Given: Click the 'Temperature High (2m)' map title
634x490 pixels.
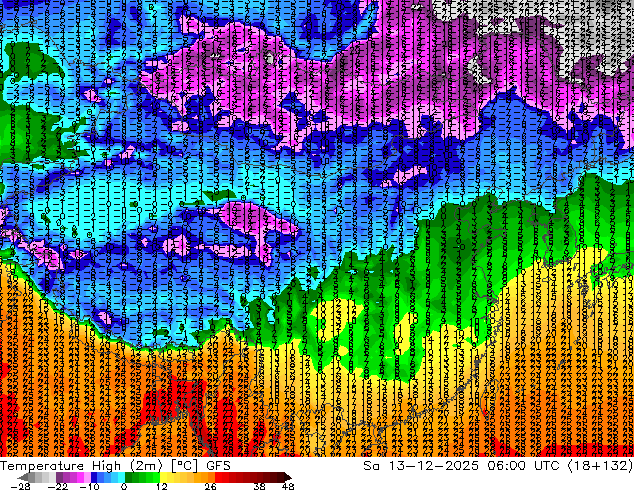Looking at the screenshot, I should click(81, 466).
